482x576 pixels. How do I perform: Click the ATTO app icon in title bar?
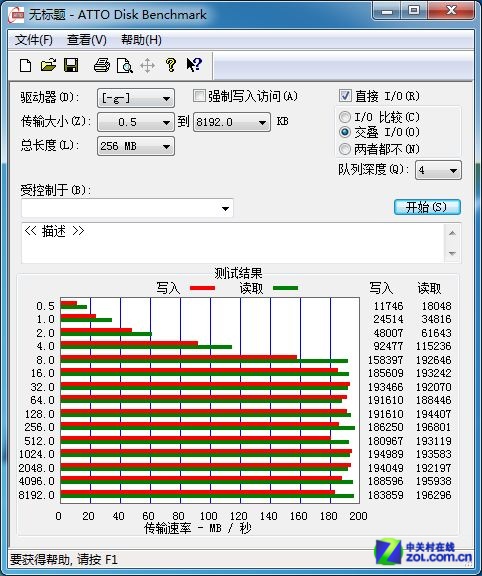17,15
